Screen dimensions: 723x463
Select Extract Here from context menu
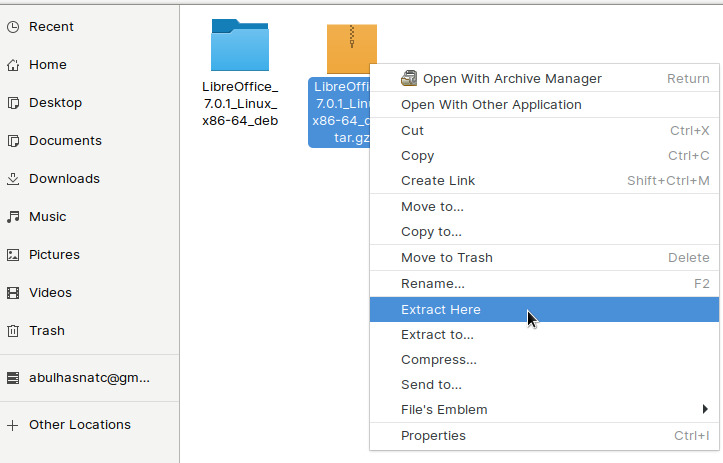click(x=441, y=310)
